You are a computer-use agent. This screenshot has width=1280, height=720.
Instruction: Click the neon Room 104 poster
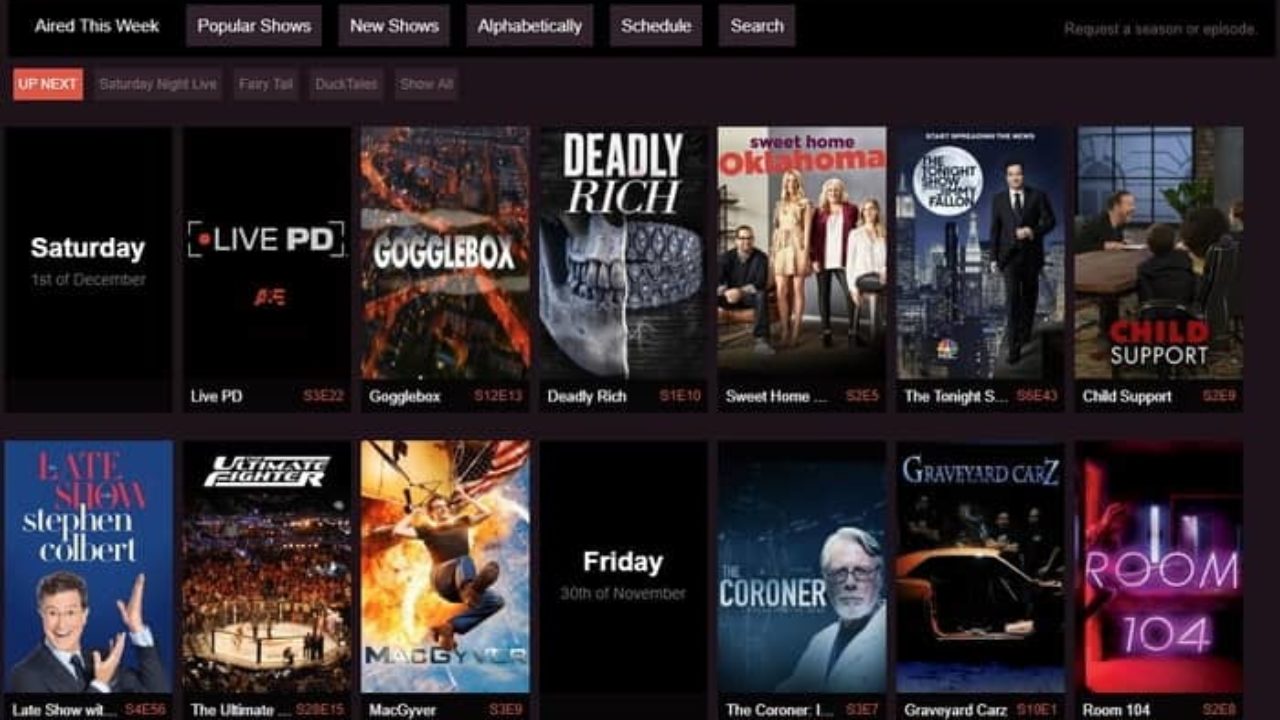click(x=1159, y=567)
